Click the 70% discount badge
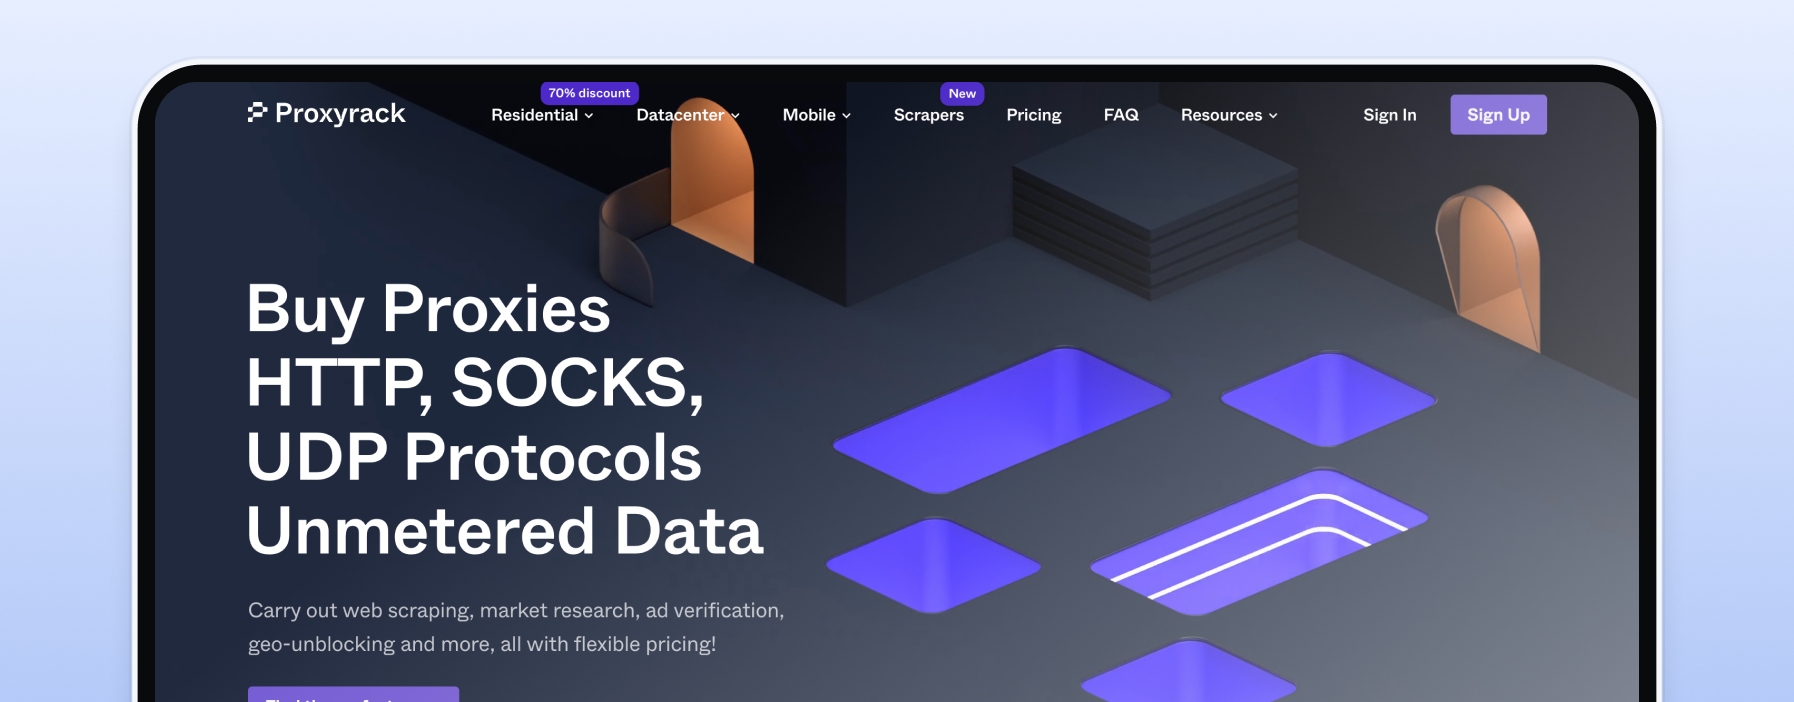This screenshot has height=702, width=1794. tap(589, 93)
